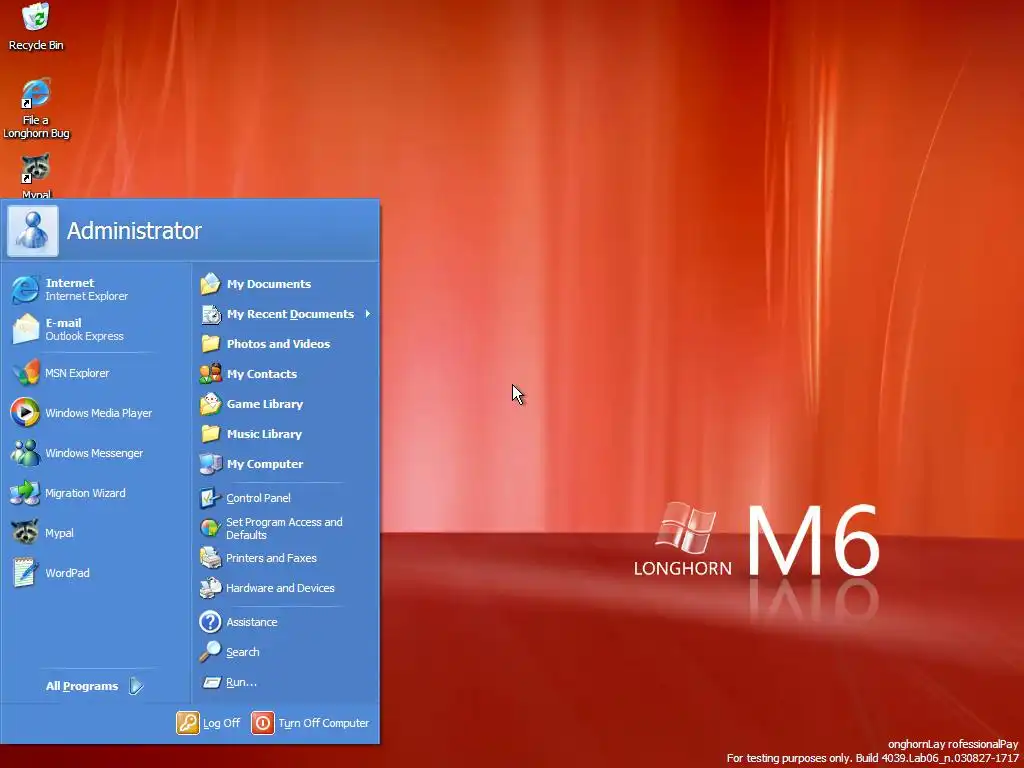This screenshot has width=1024, height=768.
Task: Expand My Recent Documents submenu arrow
Action: click(x=368, y=314)
